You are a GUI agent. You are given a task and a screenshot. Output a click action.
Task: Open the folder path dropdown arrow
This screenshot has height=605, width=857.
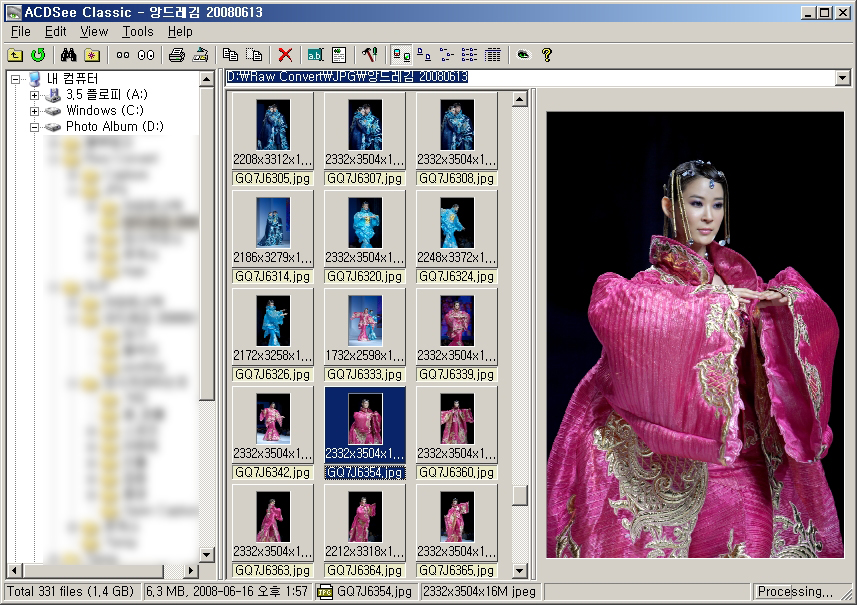click(x=843, y=78)
